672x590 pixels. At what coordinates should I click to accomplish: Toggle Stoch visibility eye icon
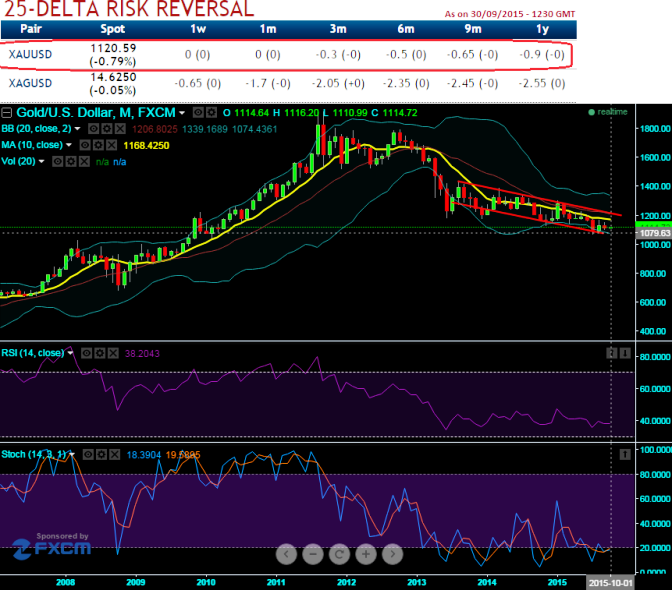coord(88,454)
